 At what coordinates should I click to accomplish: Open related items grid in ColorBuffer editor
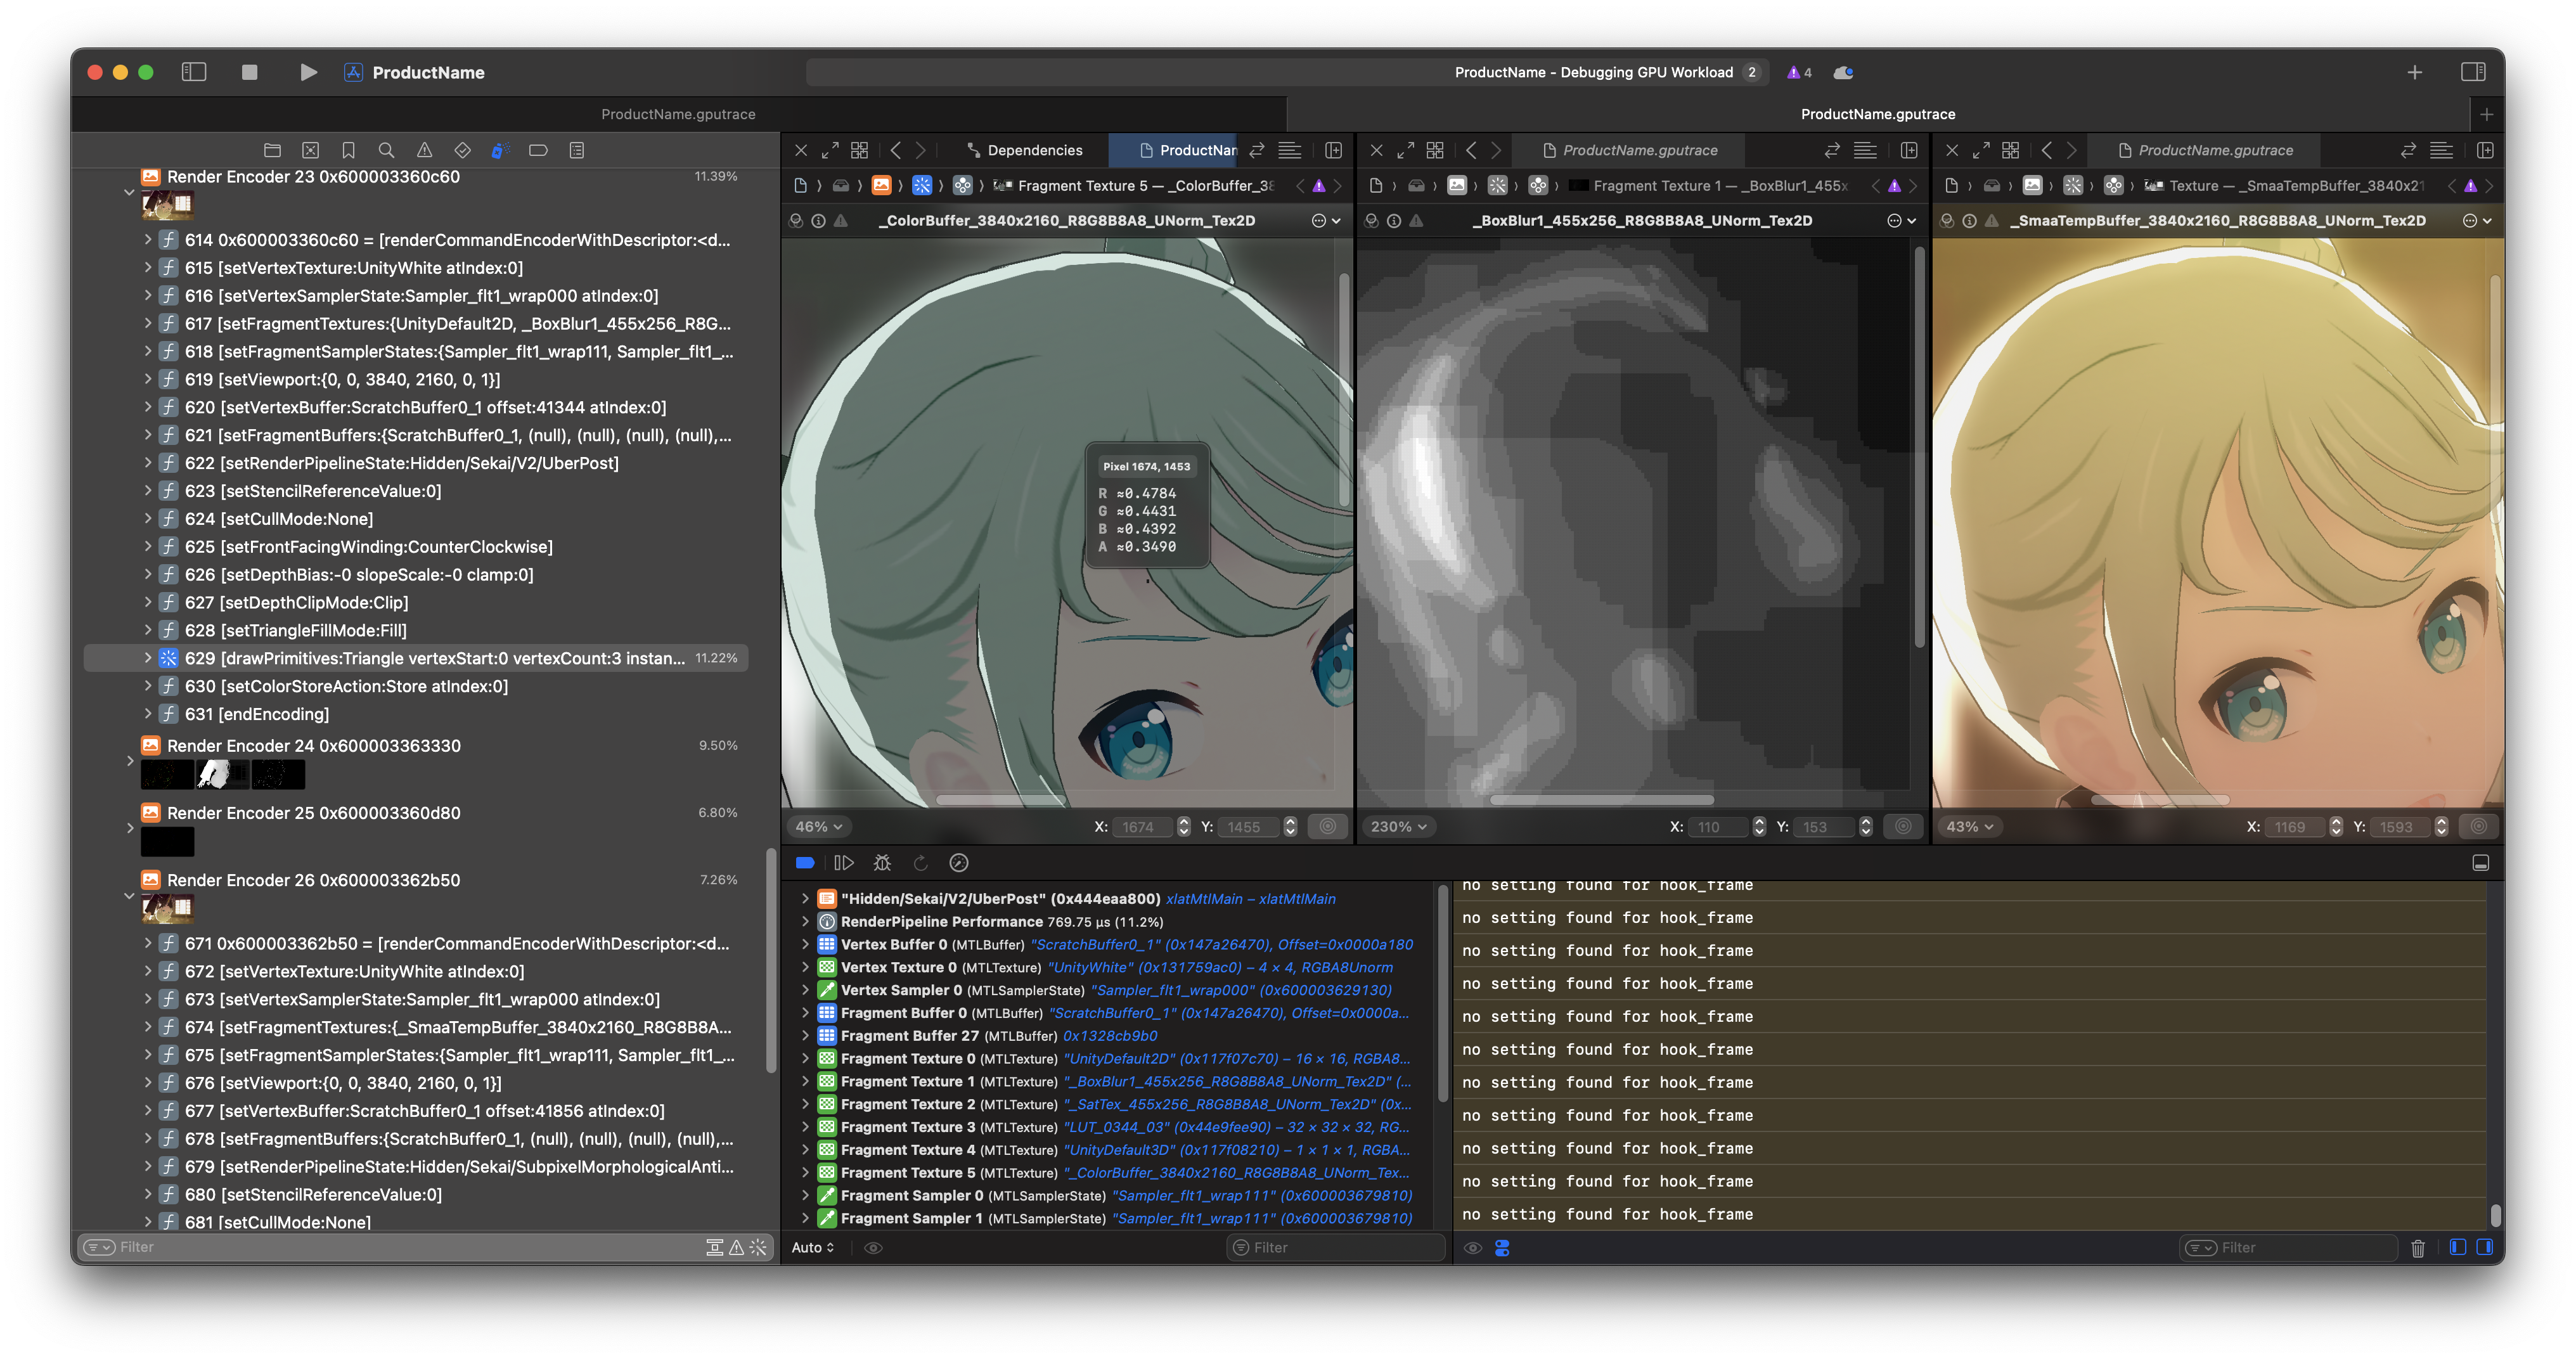click(859, 150)
